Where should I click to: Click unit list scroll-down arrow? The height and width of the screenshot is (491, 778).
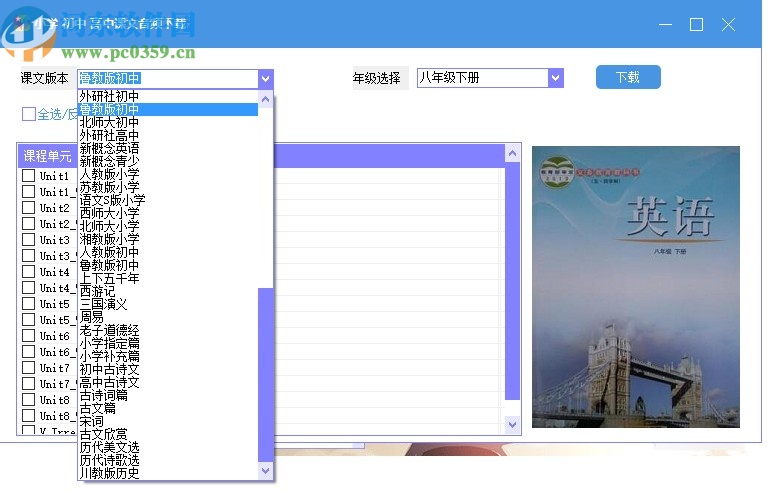tap(513, 425)
